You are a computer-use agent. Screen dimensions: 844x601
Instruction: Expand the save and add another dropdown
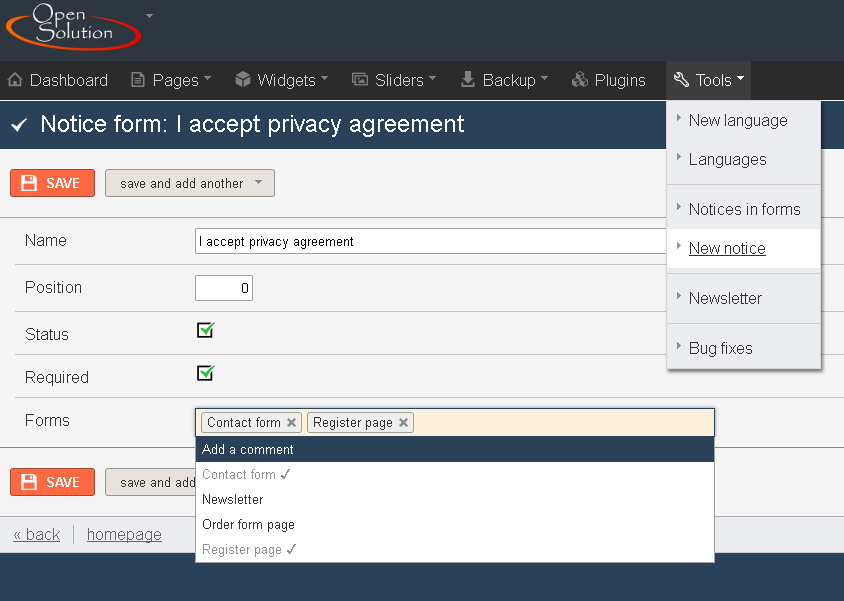click(258, 183)
